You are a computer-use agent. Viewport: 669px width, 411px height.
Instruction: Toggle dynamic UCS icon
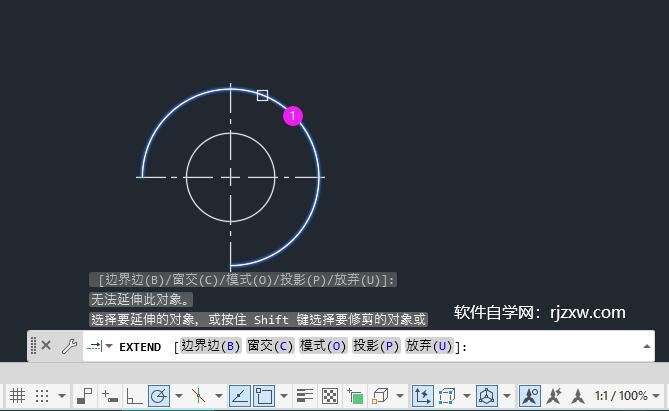coord(422,396)
